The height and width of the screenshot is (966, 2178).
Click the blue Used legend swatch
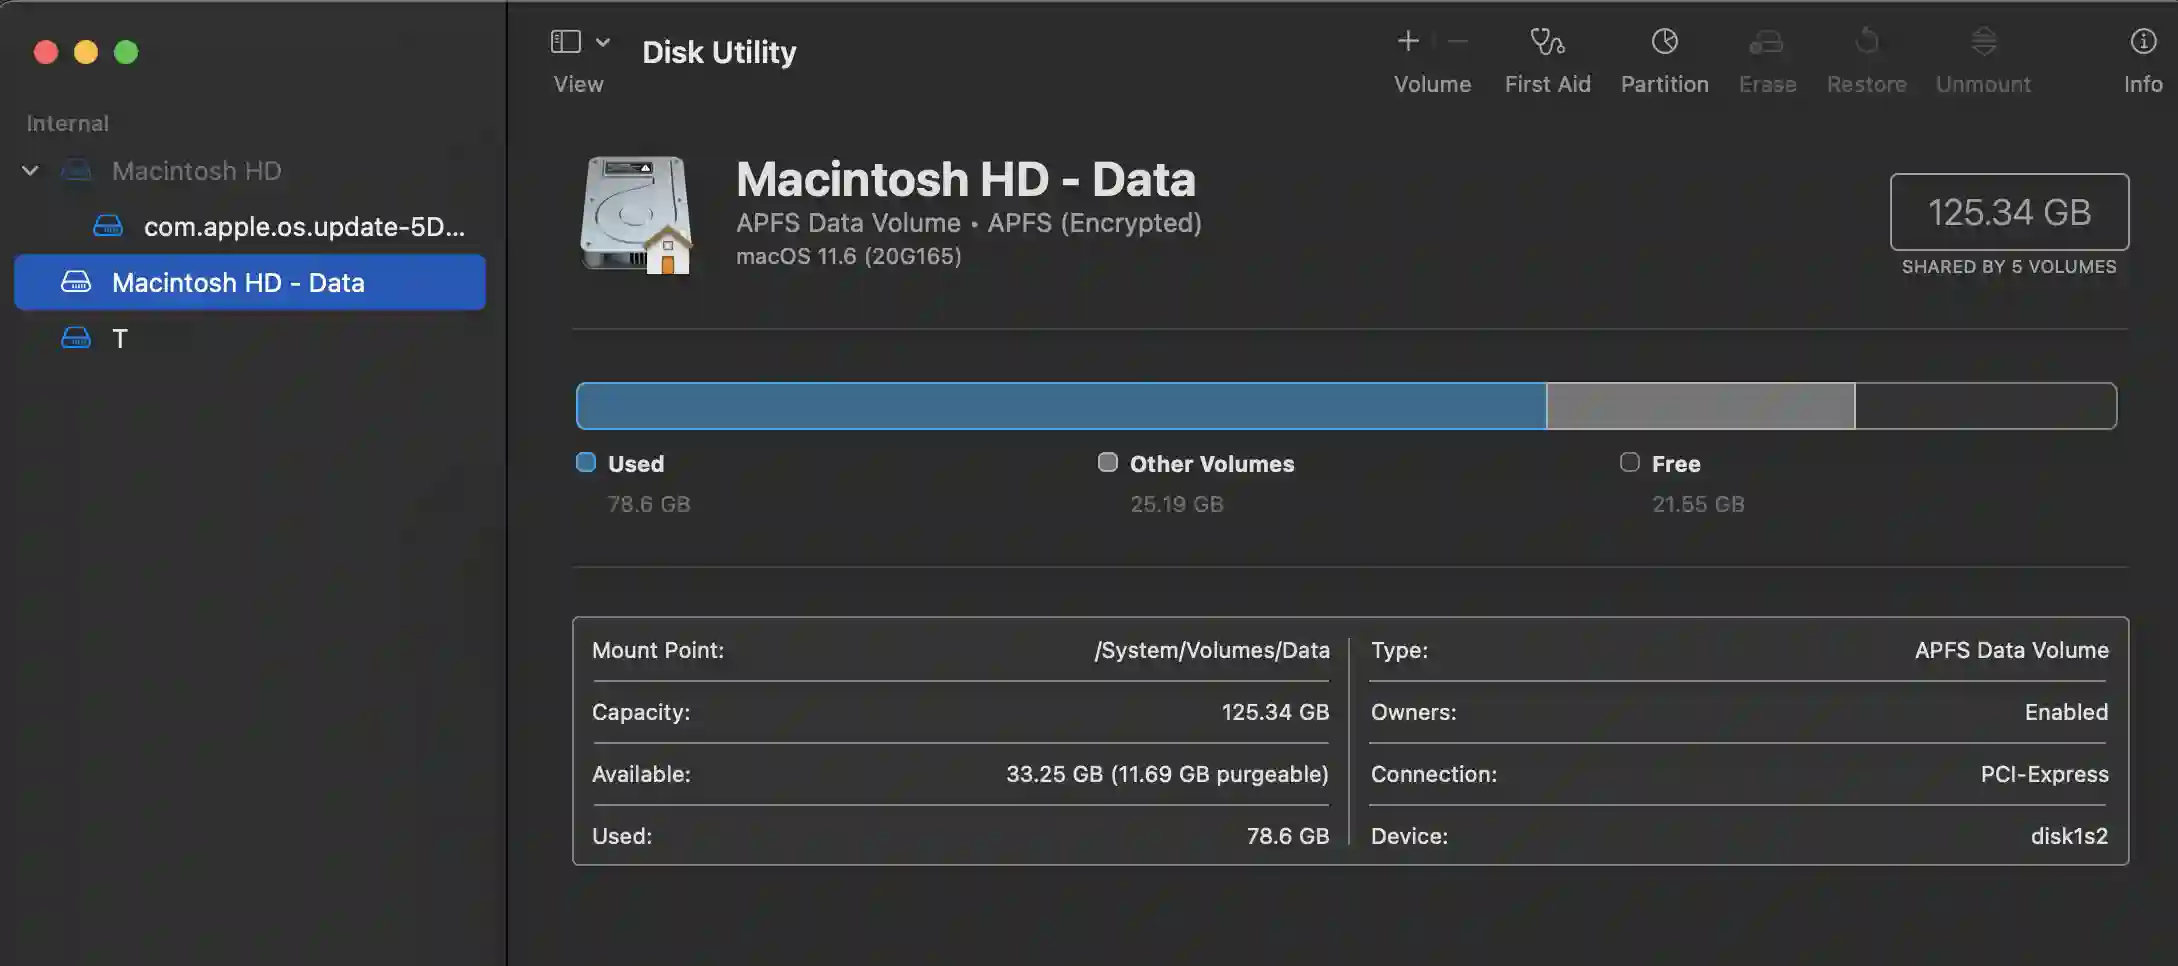(x=586, y=462)
